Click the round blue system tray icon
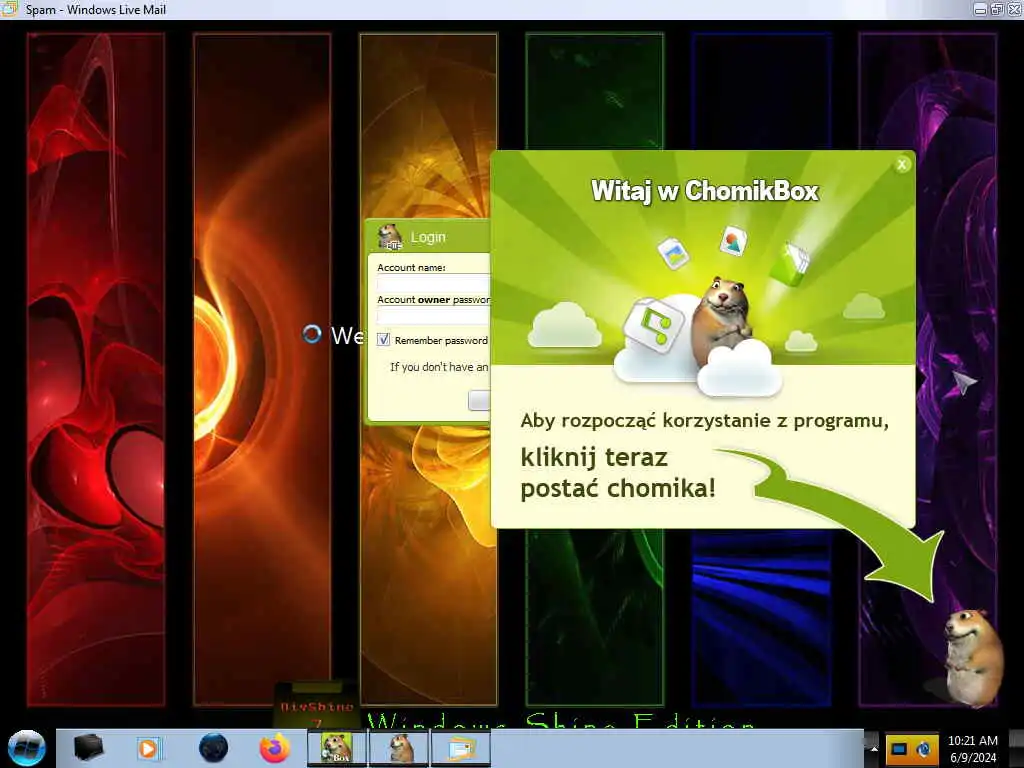This screenshot has height=768, width=1024. pos(925,748)
